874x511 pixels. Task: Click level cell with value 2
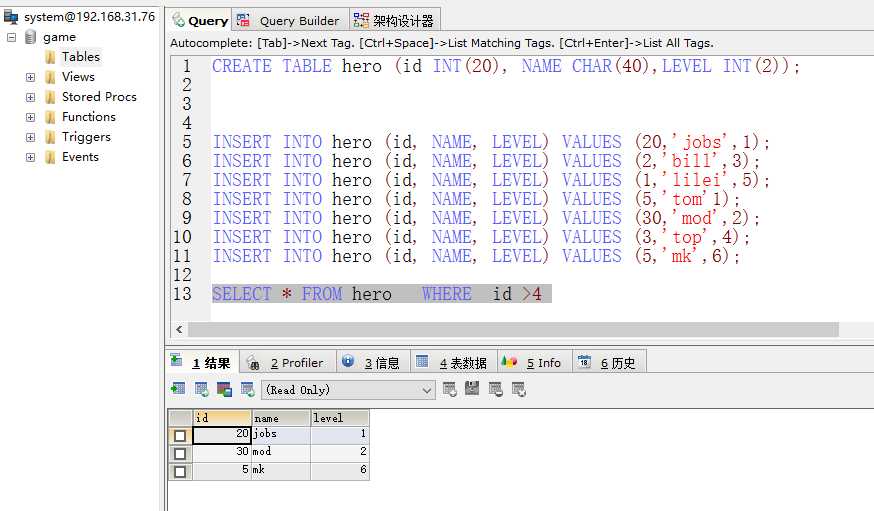(339, 452)
